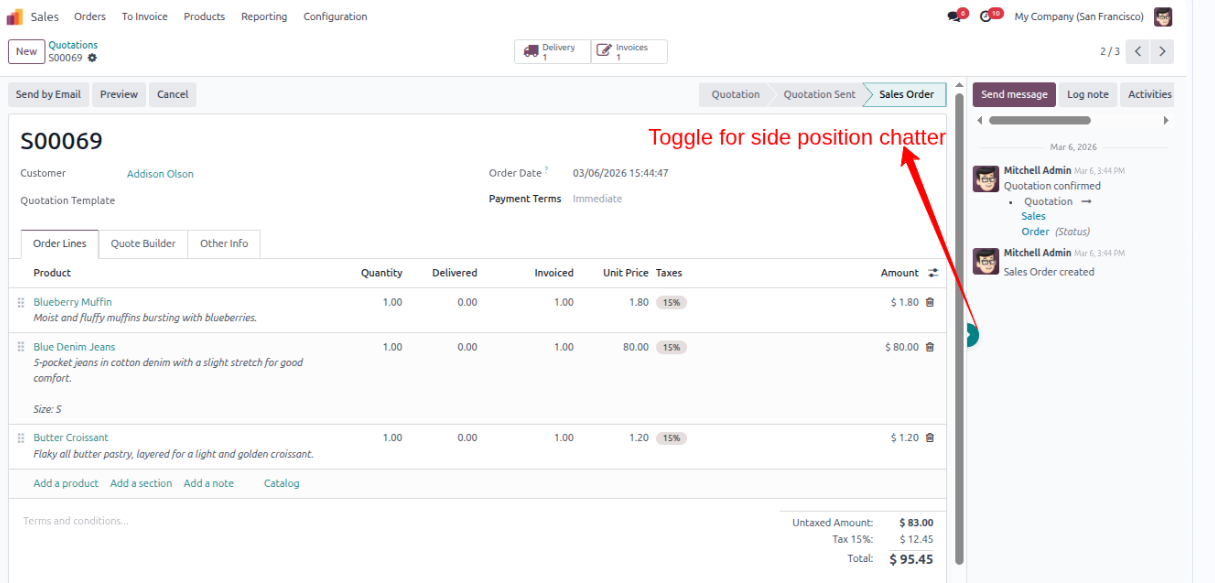Image resolution: width=1215 pixels, height=583 pixels.
Task: Click the Order Date help question mark
Action: (546, 169)
